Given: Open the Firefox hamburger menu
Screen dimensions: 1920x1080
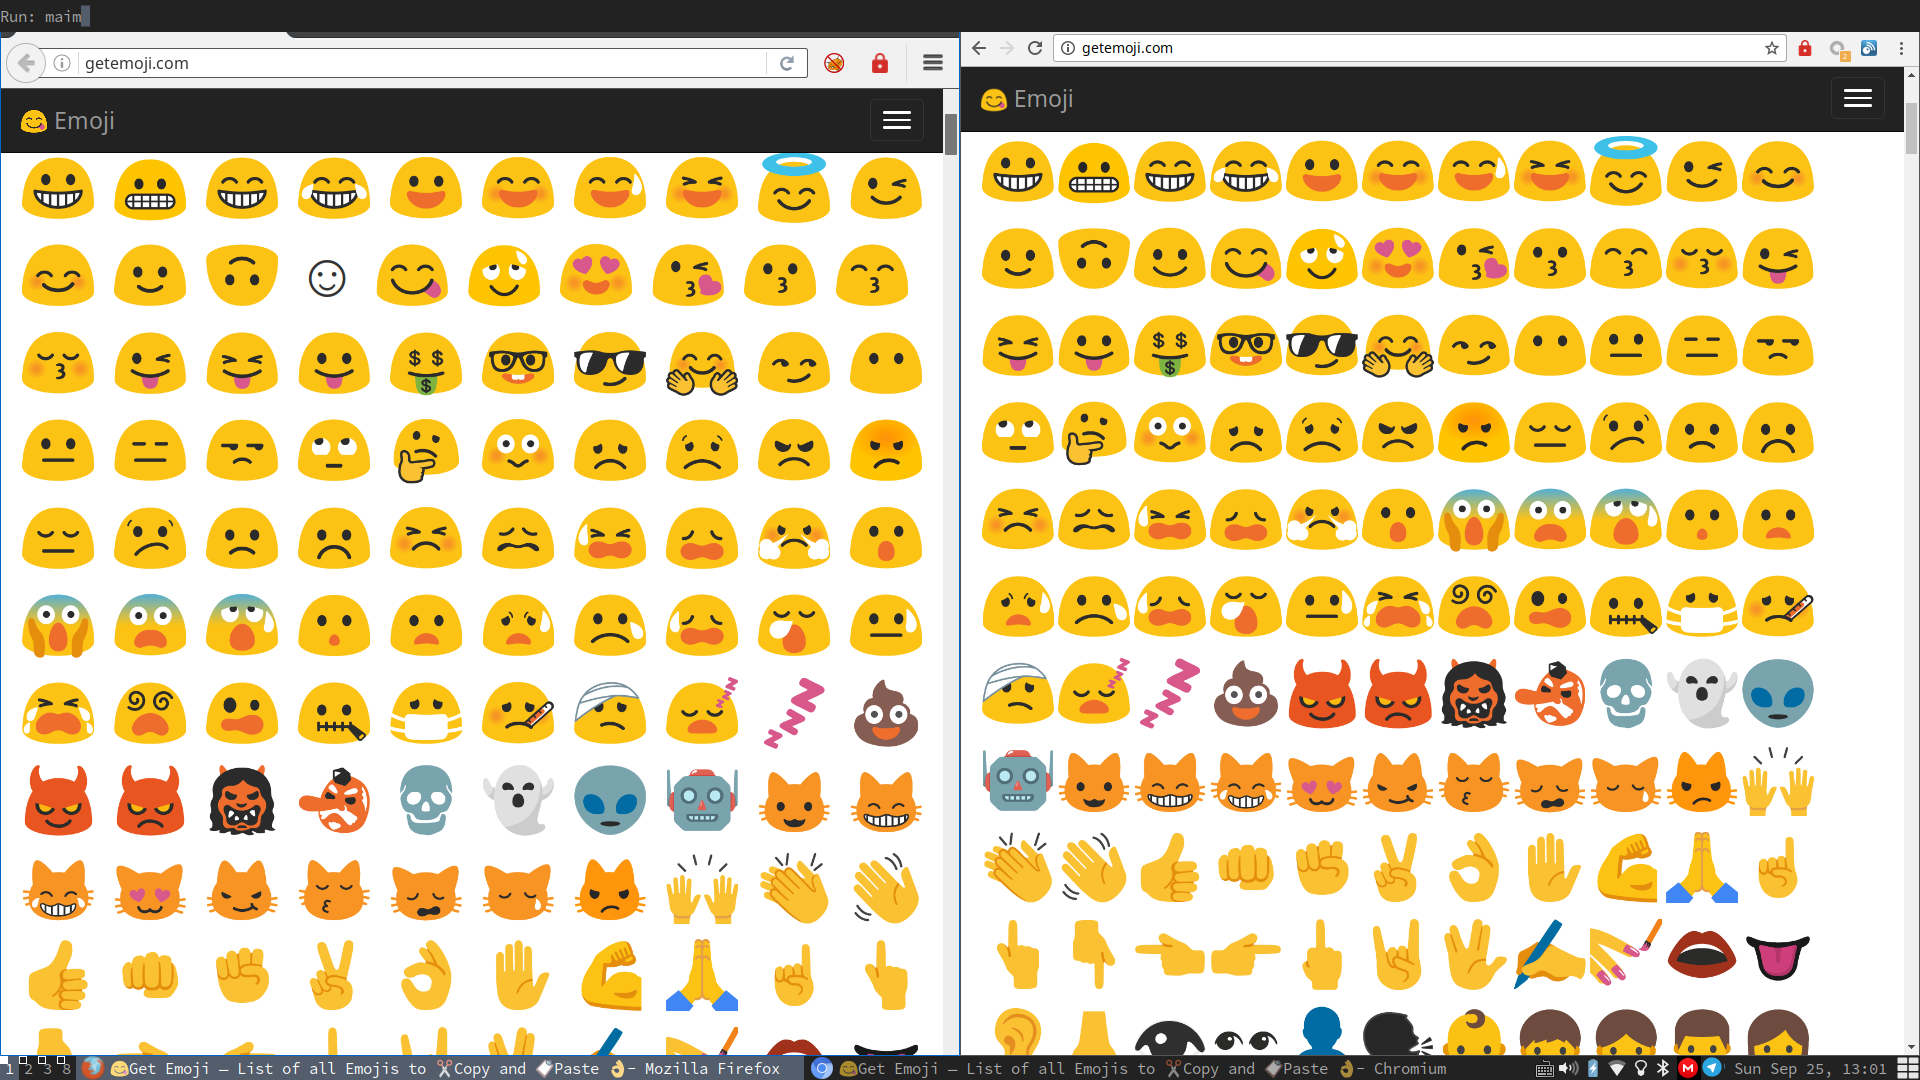Looking at the screenshot, I should pos(932,63).
